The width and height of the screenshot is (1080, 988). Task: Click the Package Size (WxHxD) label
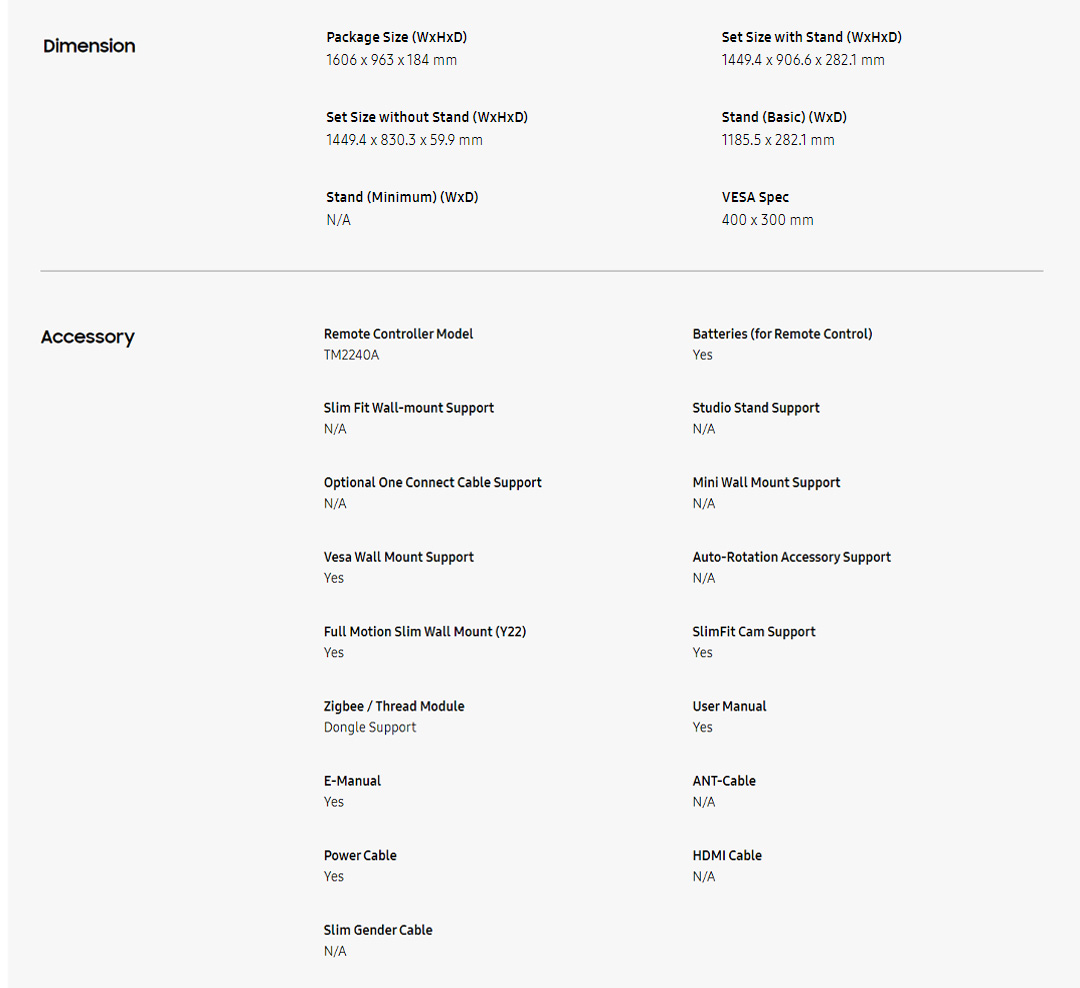coord(396,37)
